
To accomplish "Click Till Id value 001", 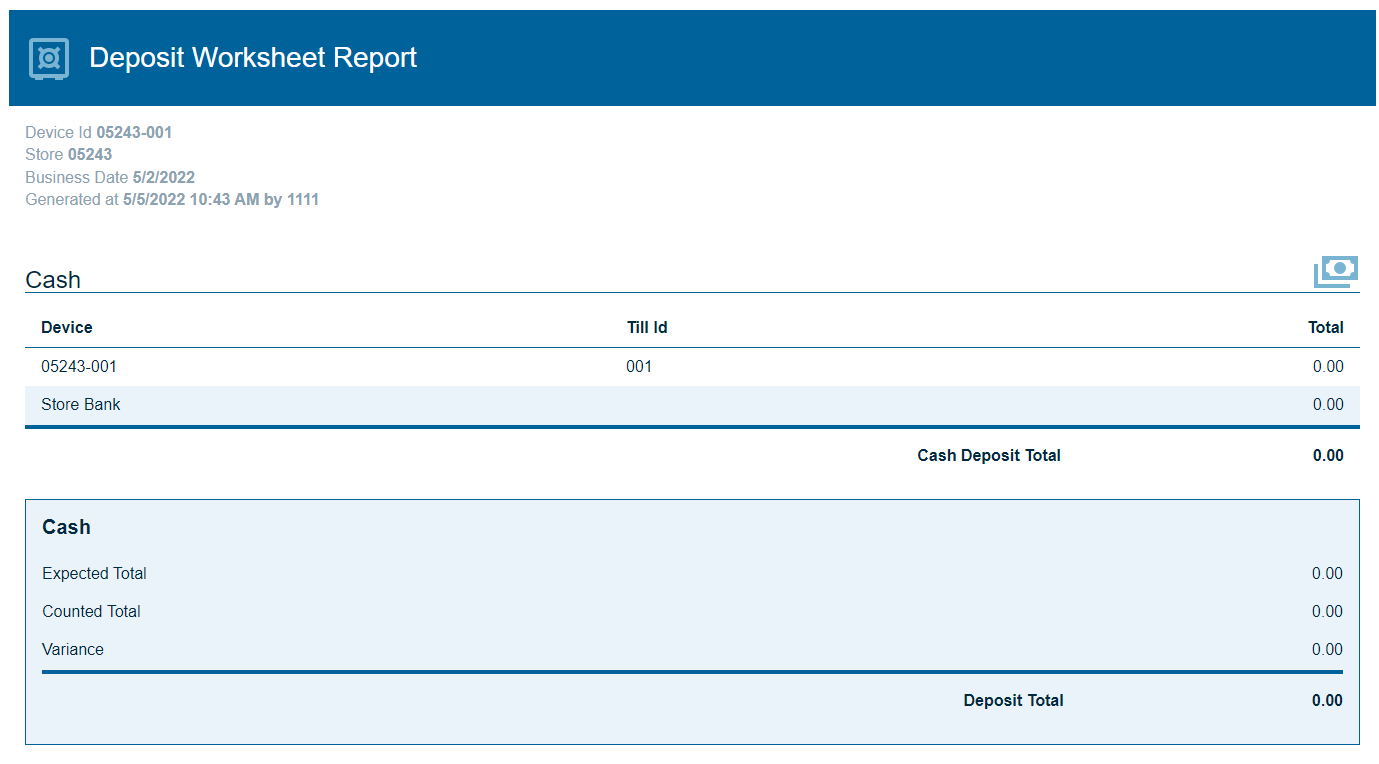I will [x=639, y=367].
